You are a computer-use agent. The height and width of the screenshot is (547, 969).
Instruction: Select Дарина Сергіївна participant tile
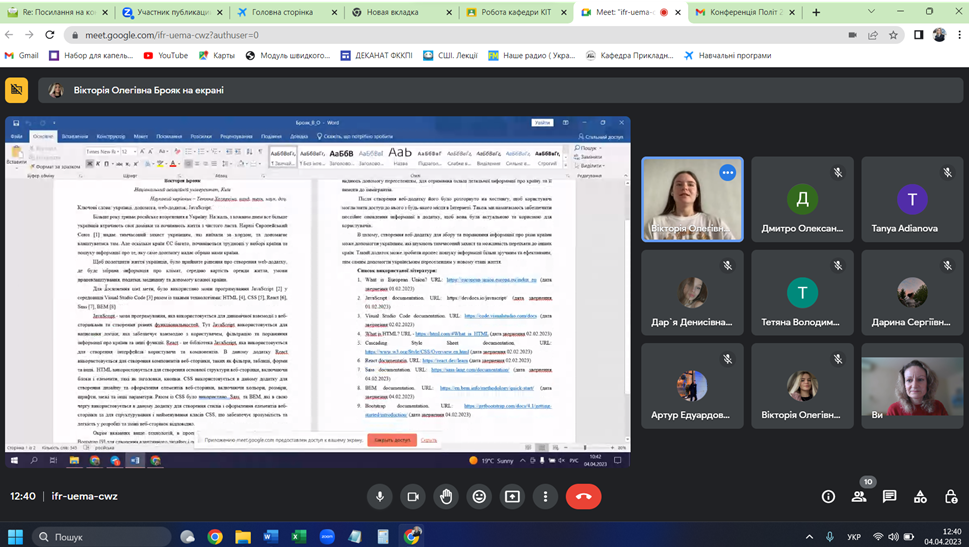(912, 292)
